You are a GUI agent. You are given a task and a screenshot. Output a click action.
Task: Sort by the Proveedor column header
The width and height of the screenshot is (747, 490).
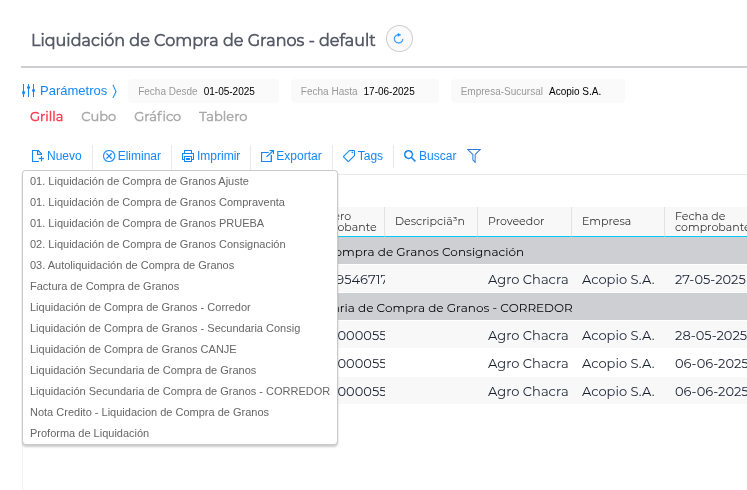pyautogui.click(x=516, y=221)
